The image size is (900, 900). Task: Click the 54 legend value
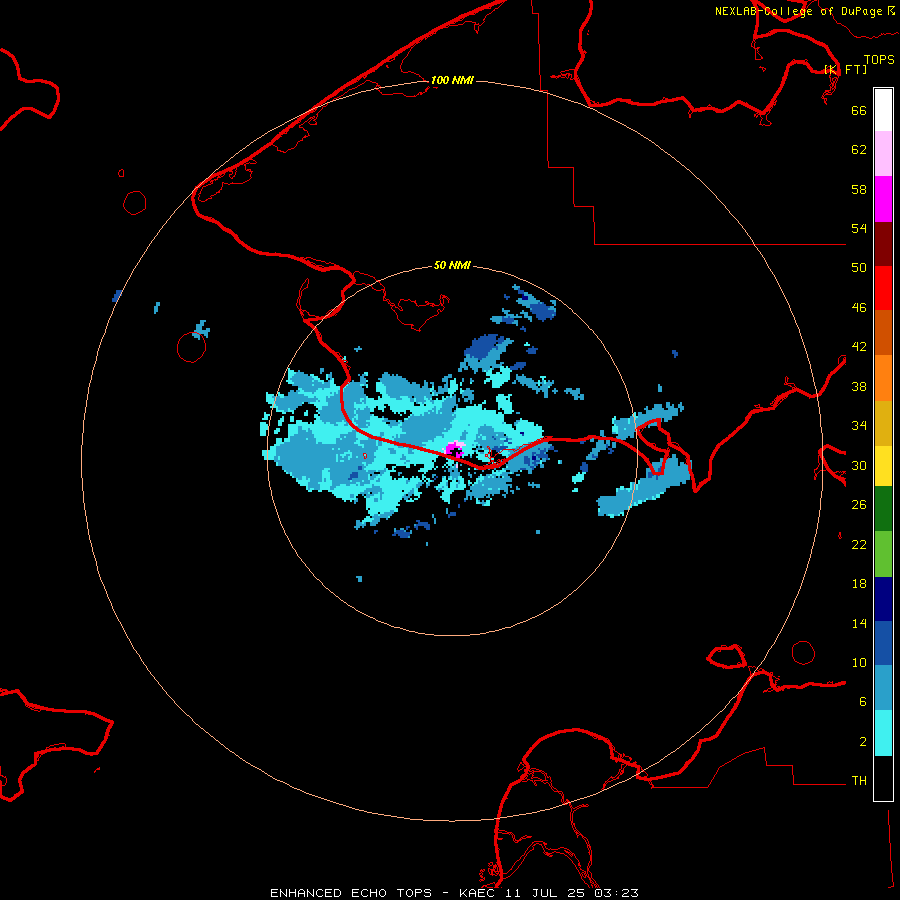[x=859, y=228]
